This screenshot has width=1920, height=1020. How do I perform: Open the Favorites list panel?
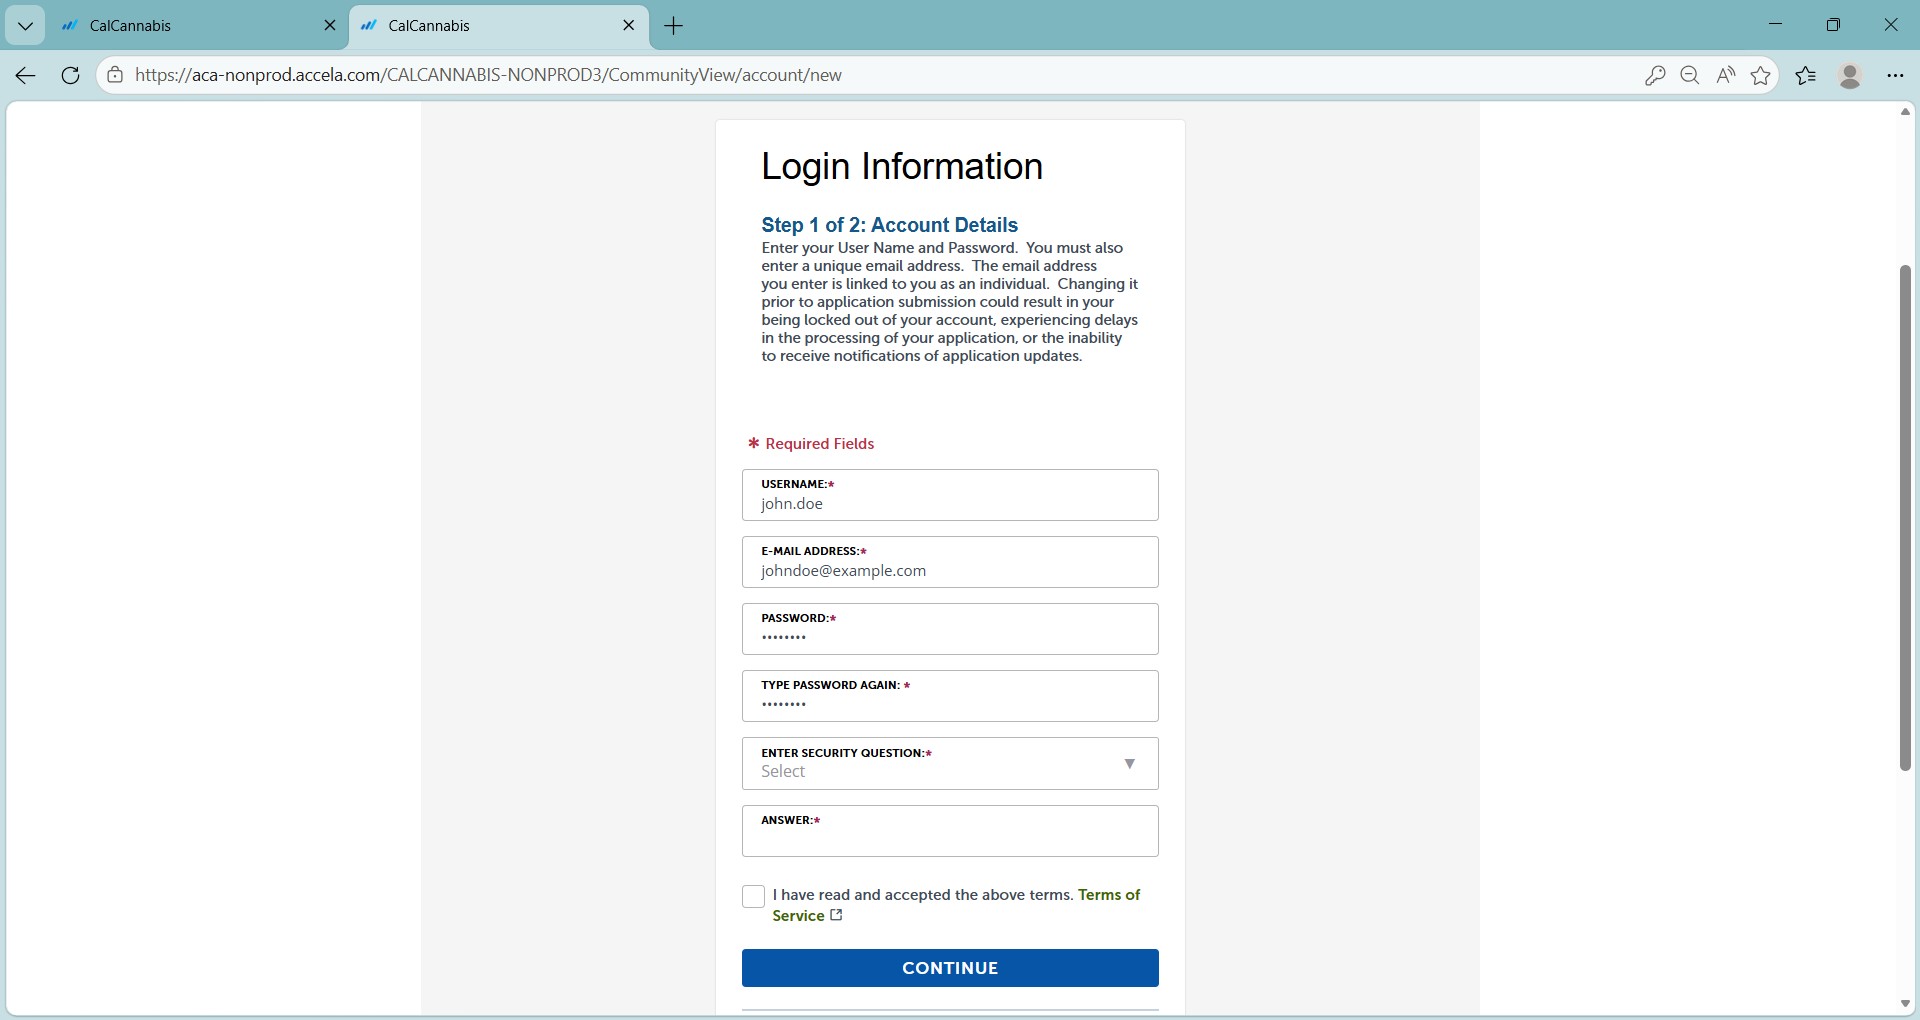point(1806,75)
